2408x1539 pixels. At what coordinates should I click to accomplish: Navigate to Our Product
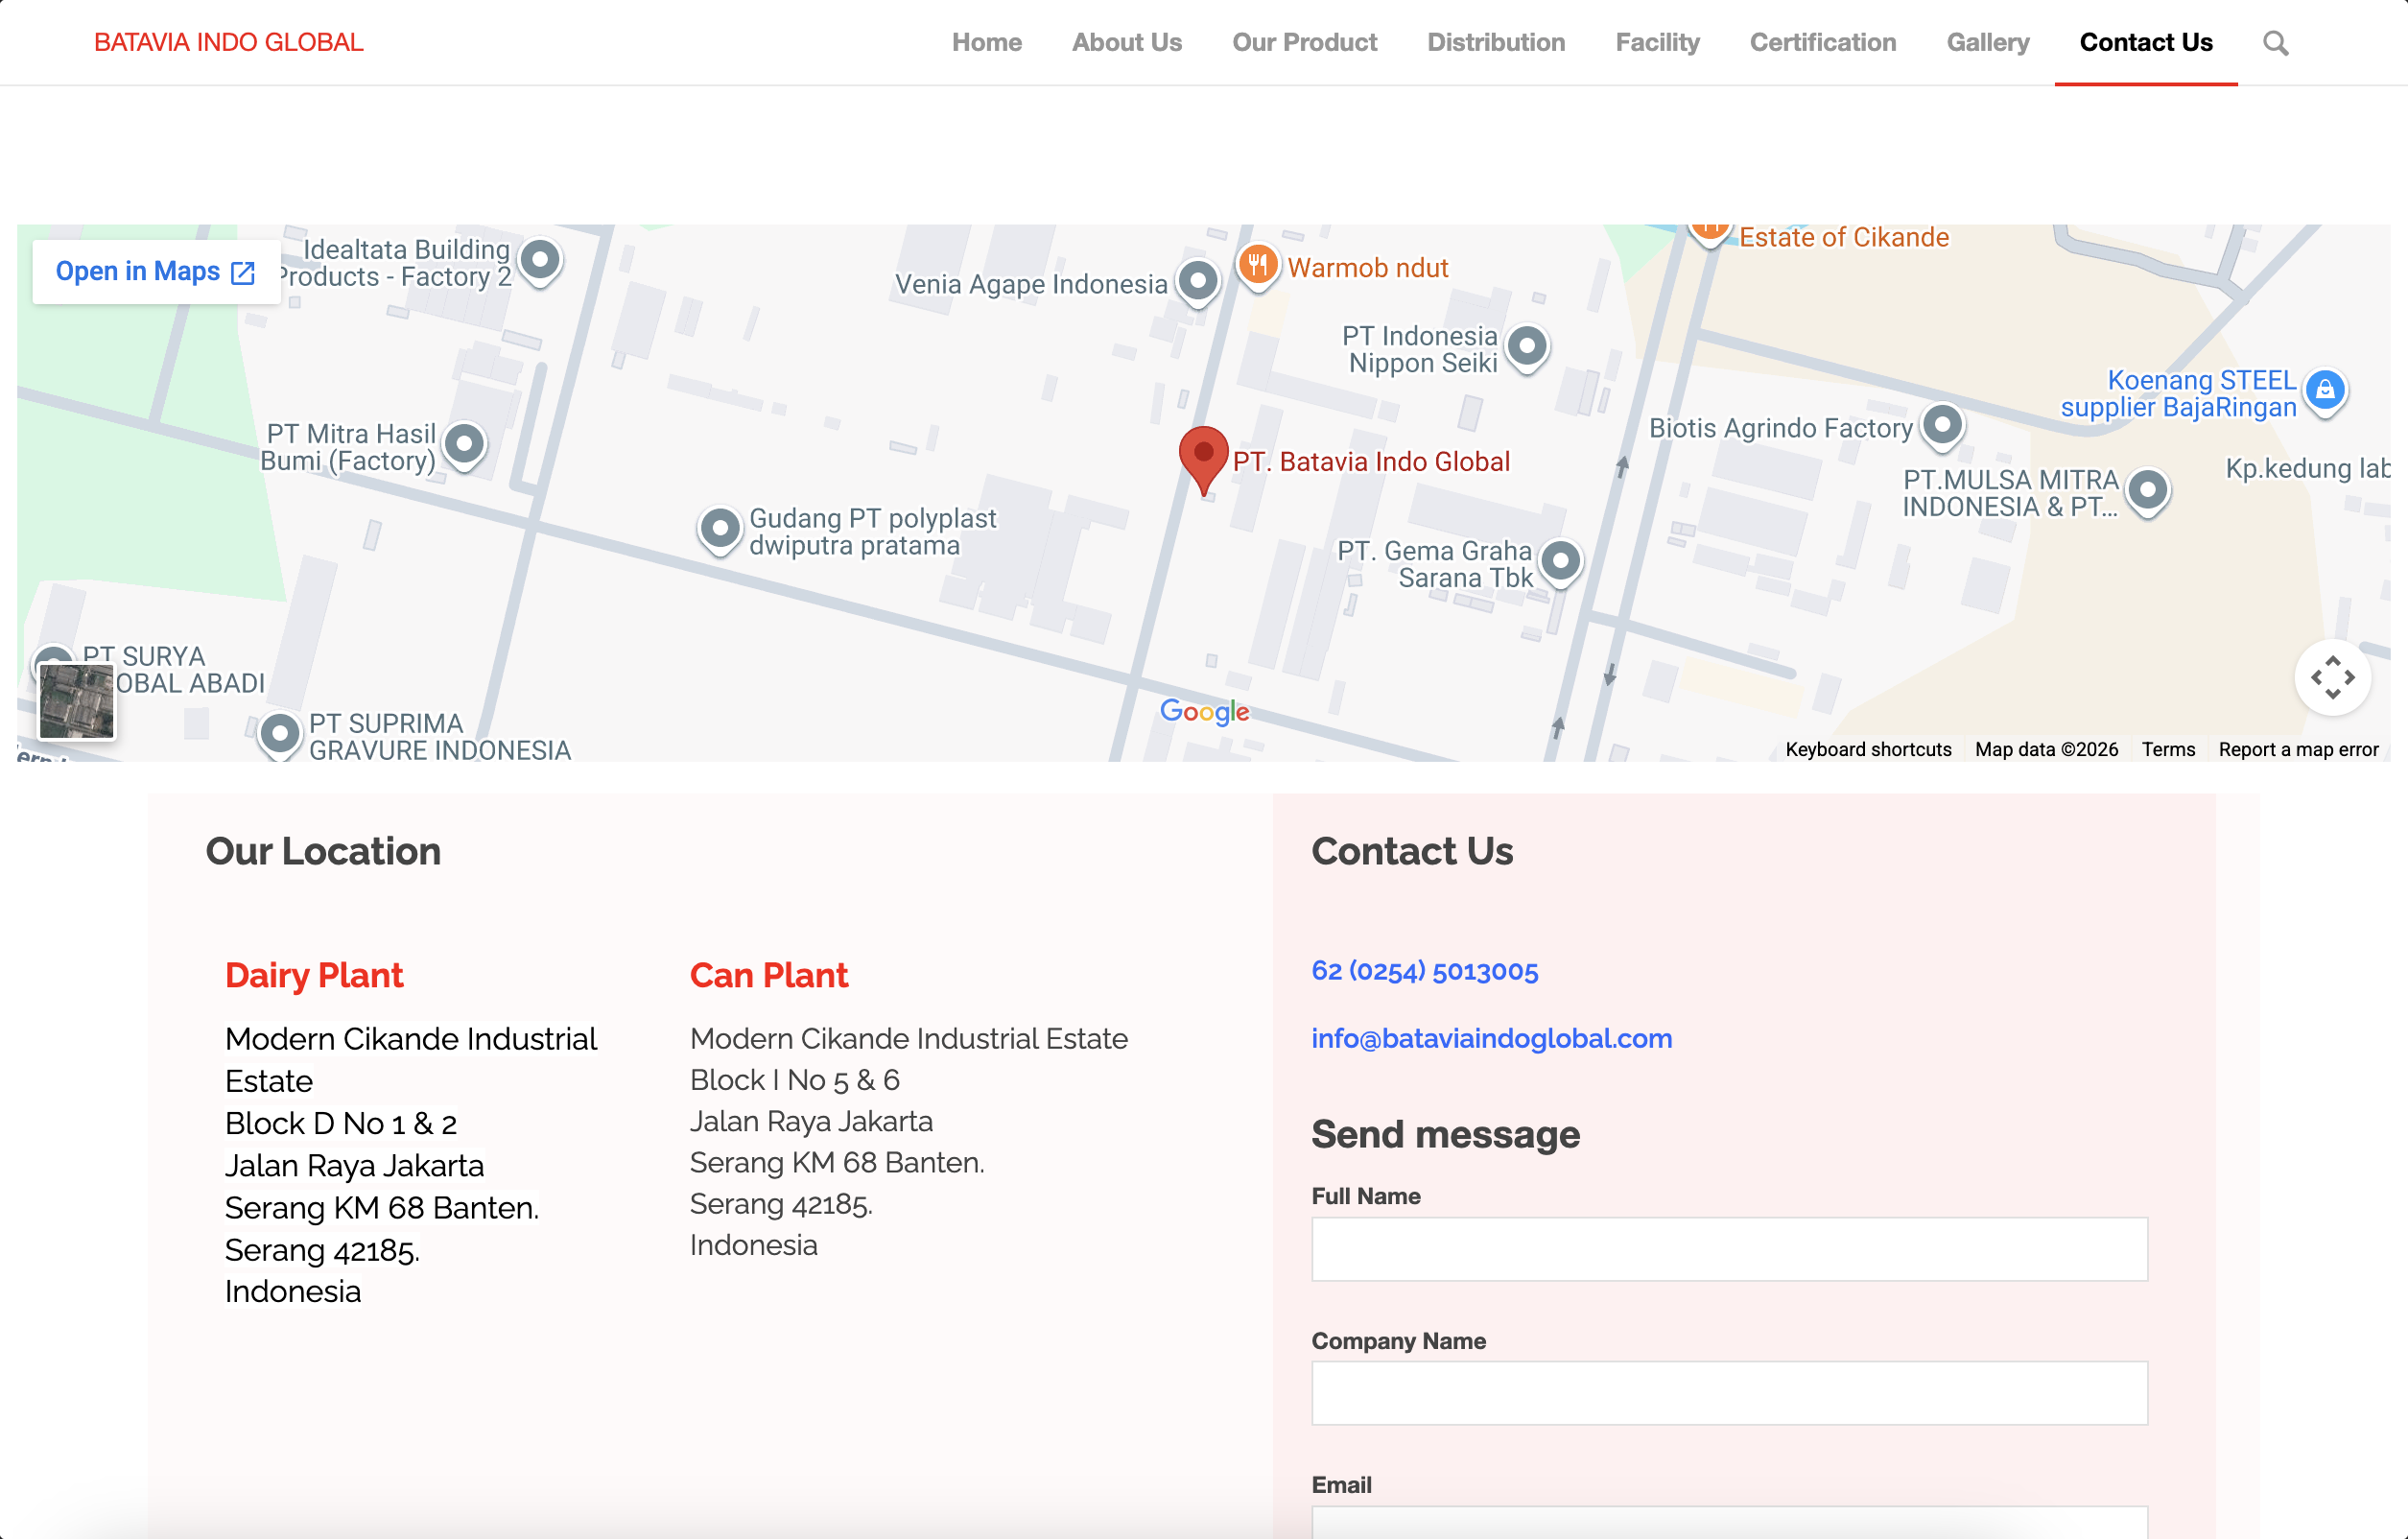tap(1304, 42)
